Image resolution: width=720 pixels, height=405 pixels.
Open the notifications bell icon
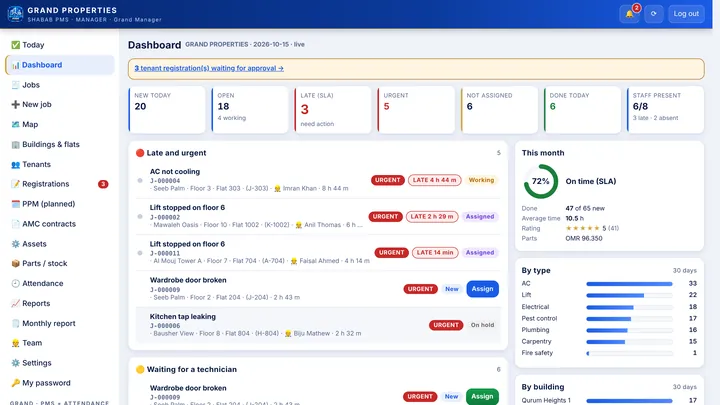tap(629, 14)
